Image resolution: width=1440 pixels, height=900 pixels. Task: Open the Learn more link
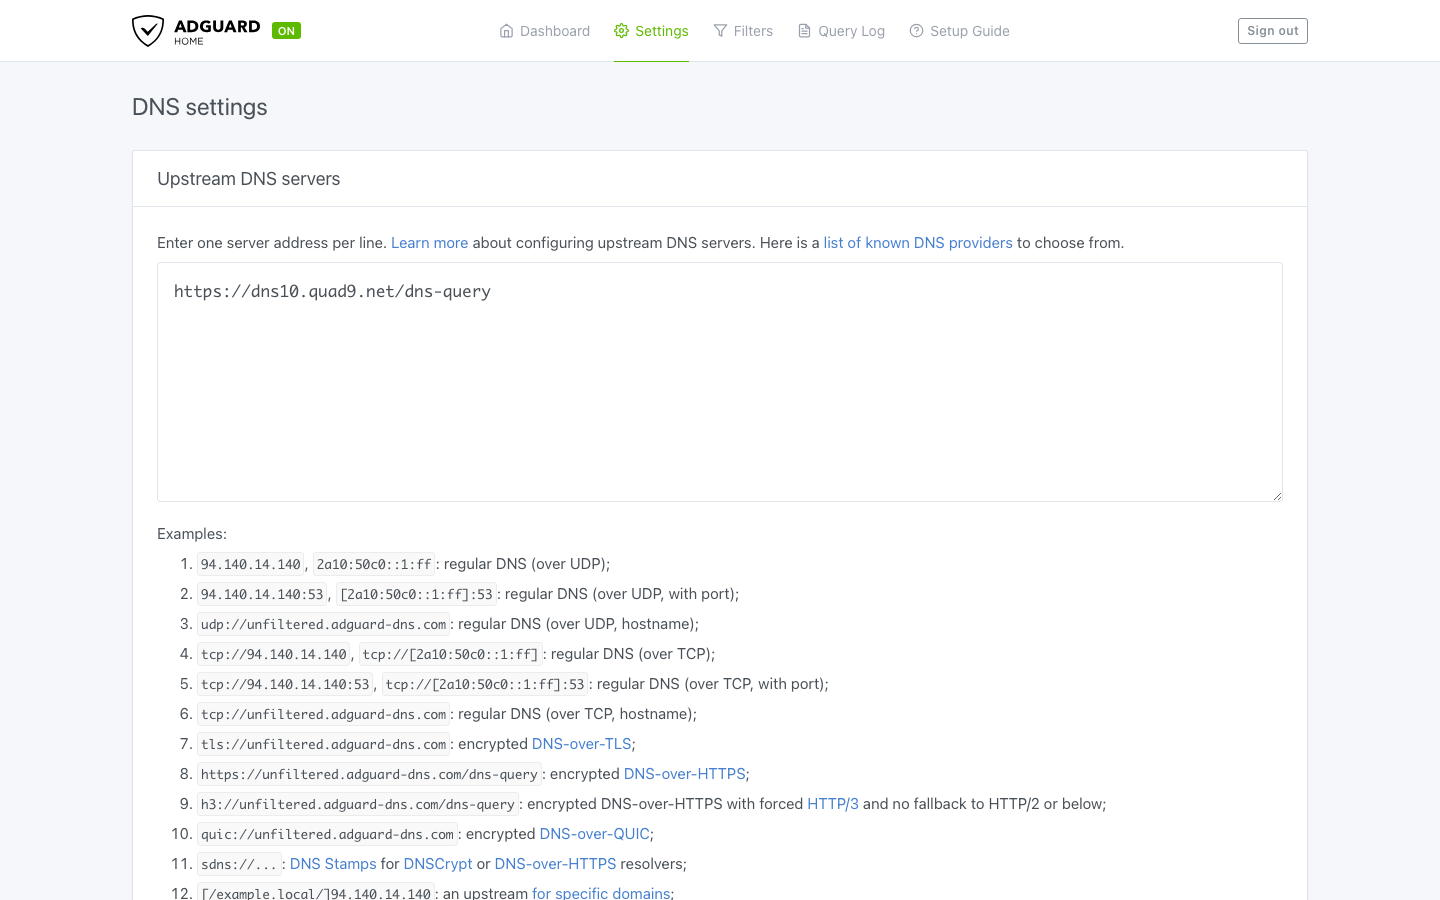(x=429, y=243)
